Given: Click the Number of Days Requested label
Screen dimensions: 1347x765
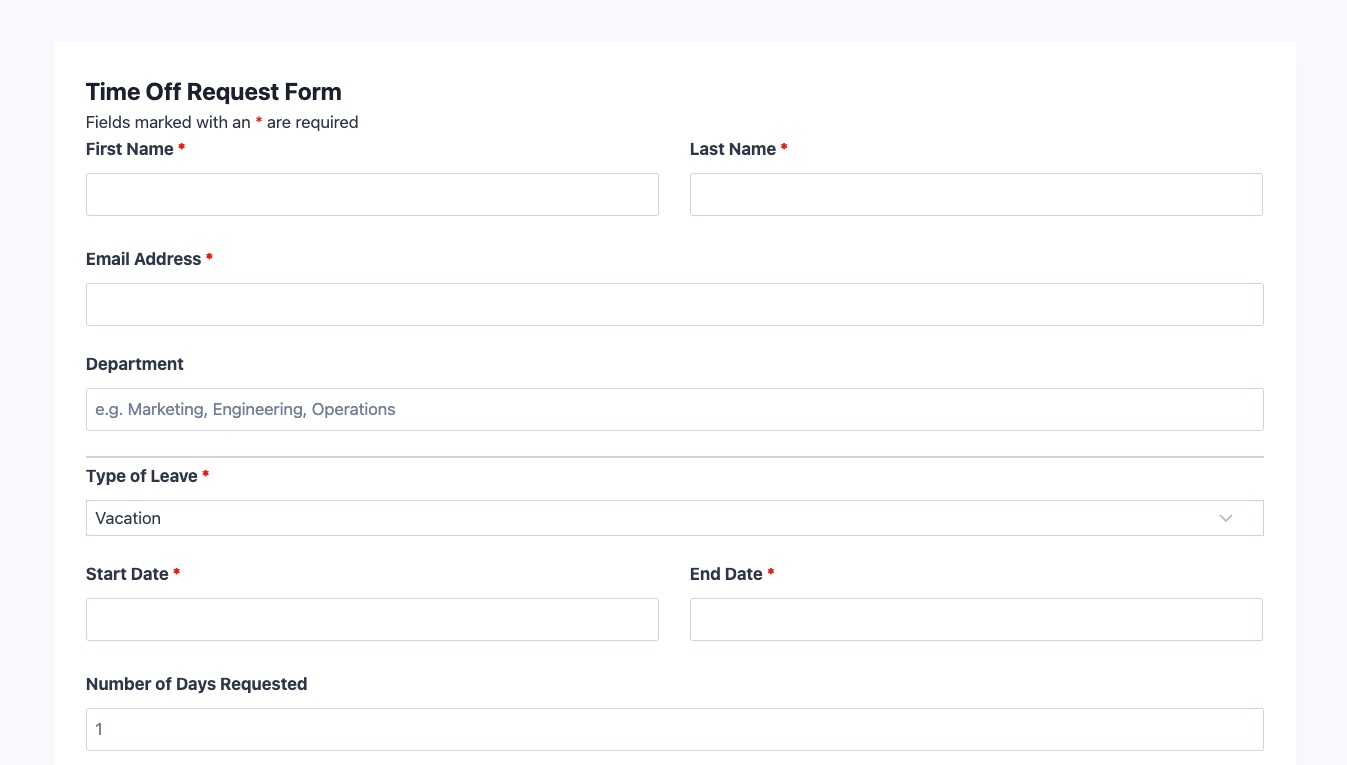Looking at the screenshot, I should 196,684.
